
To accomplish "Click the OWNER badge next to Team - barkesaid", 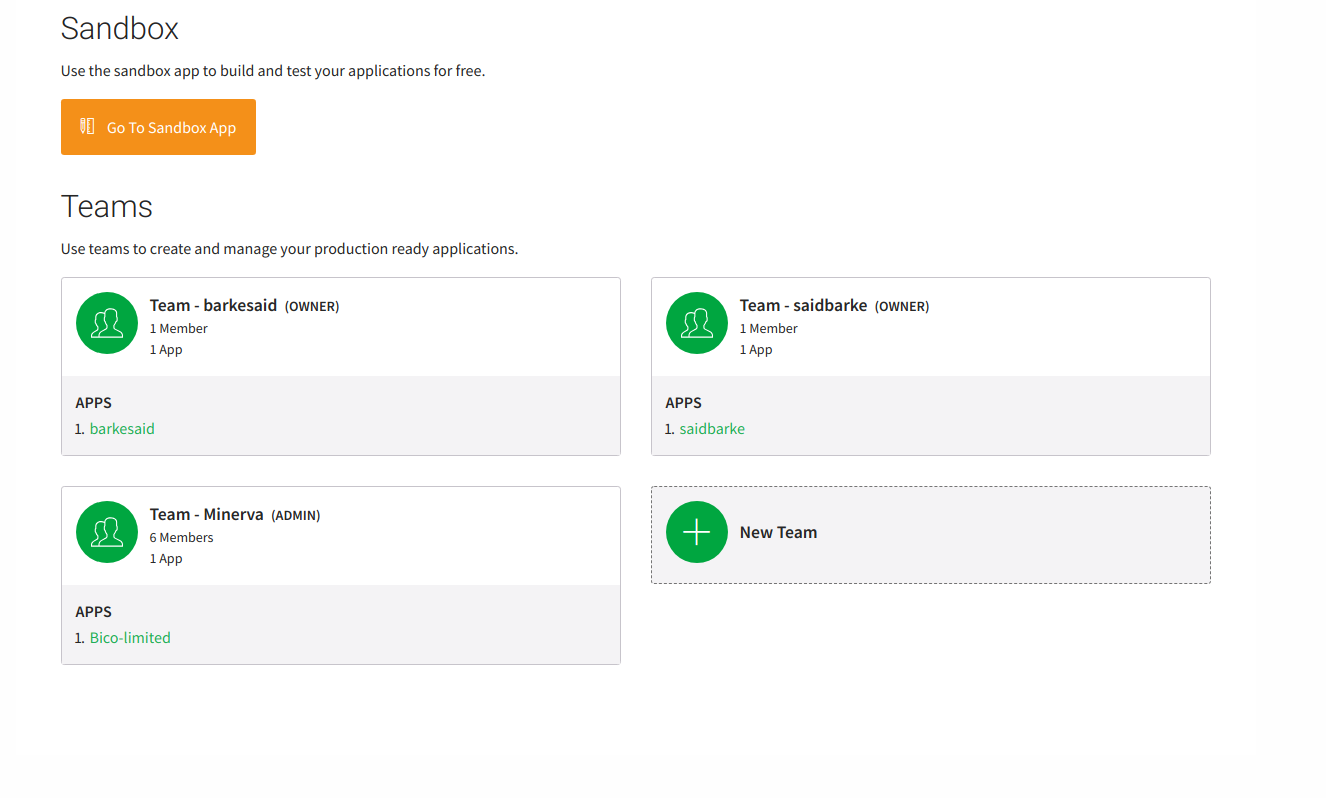I will tap(312, 307).
